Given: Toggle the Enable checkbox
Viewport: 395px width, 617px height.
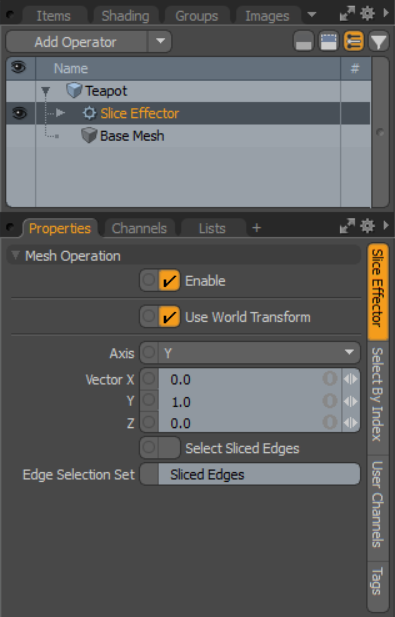Looking at the screenshot, I should click(170, 281).
